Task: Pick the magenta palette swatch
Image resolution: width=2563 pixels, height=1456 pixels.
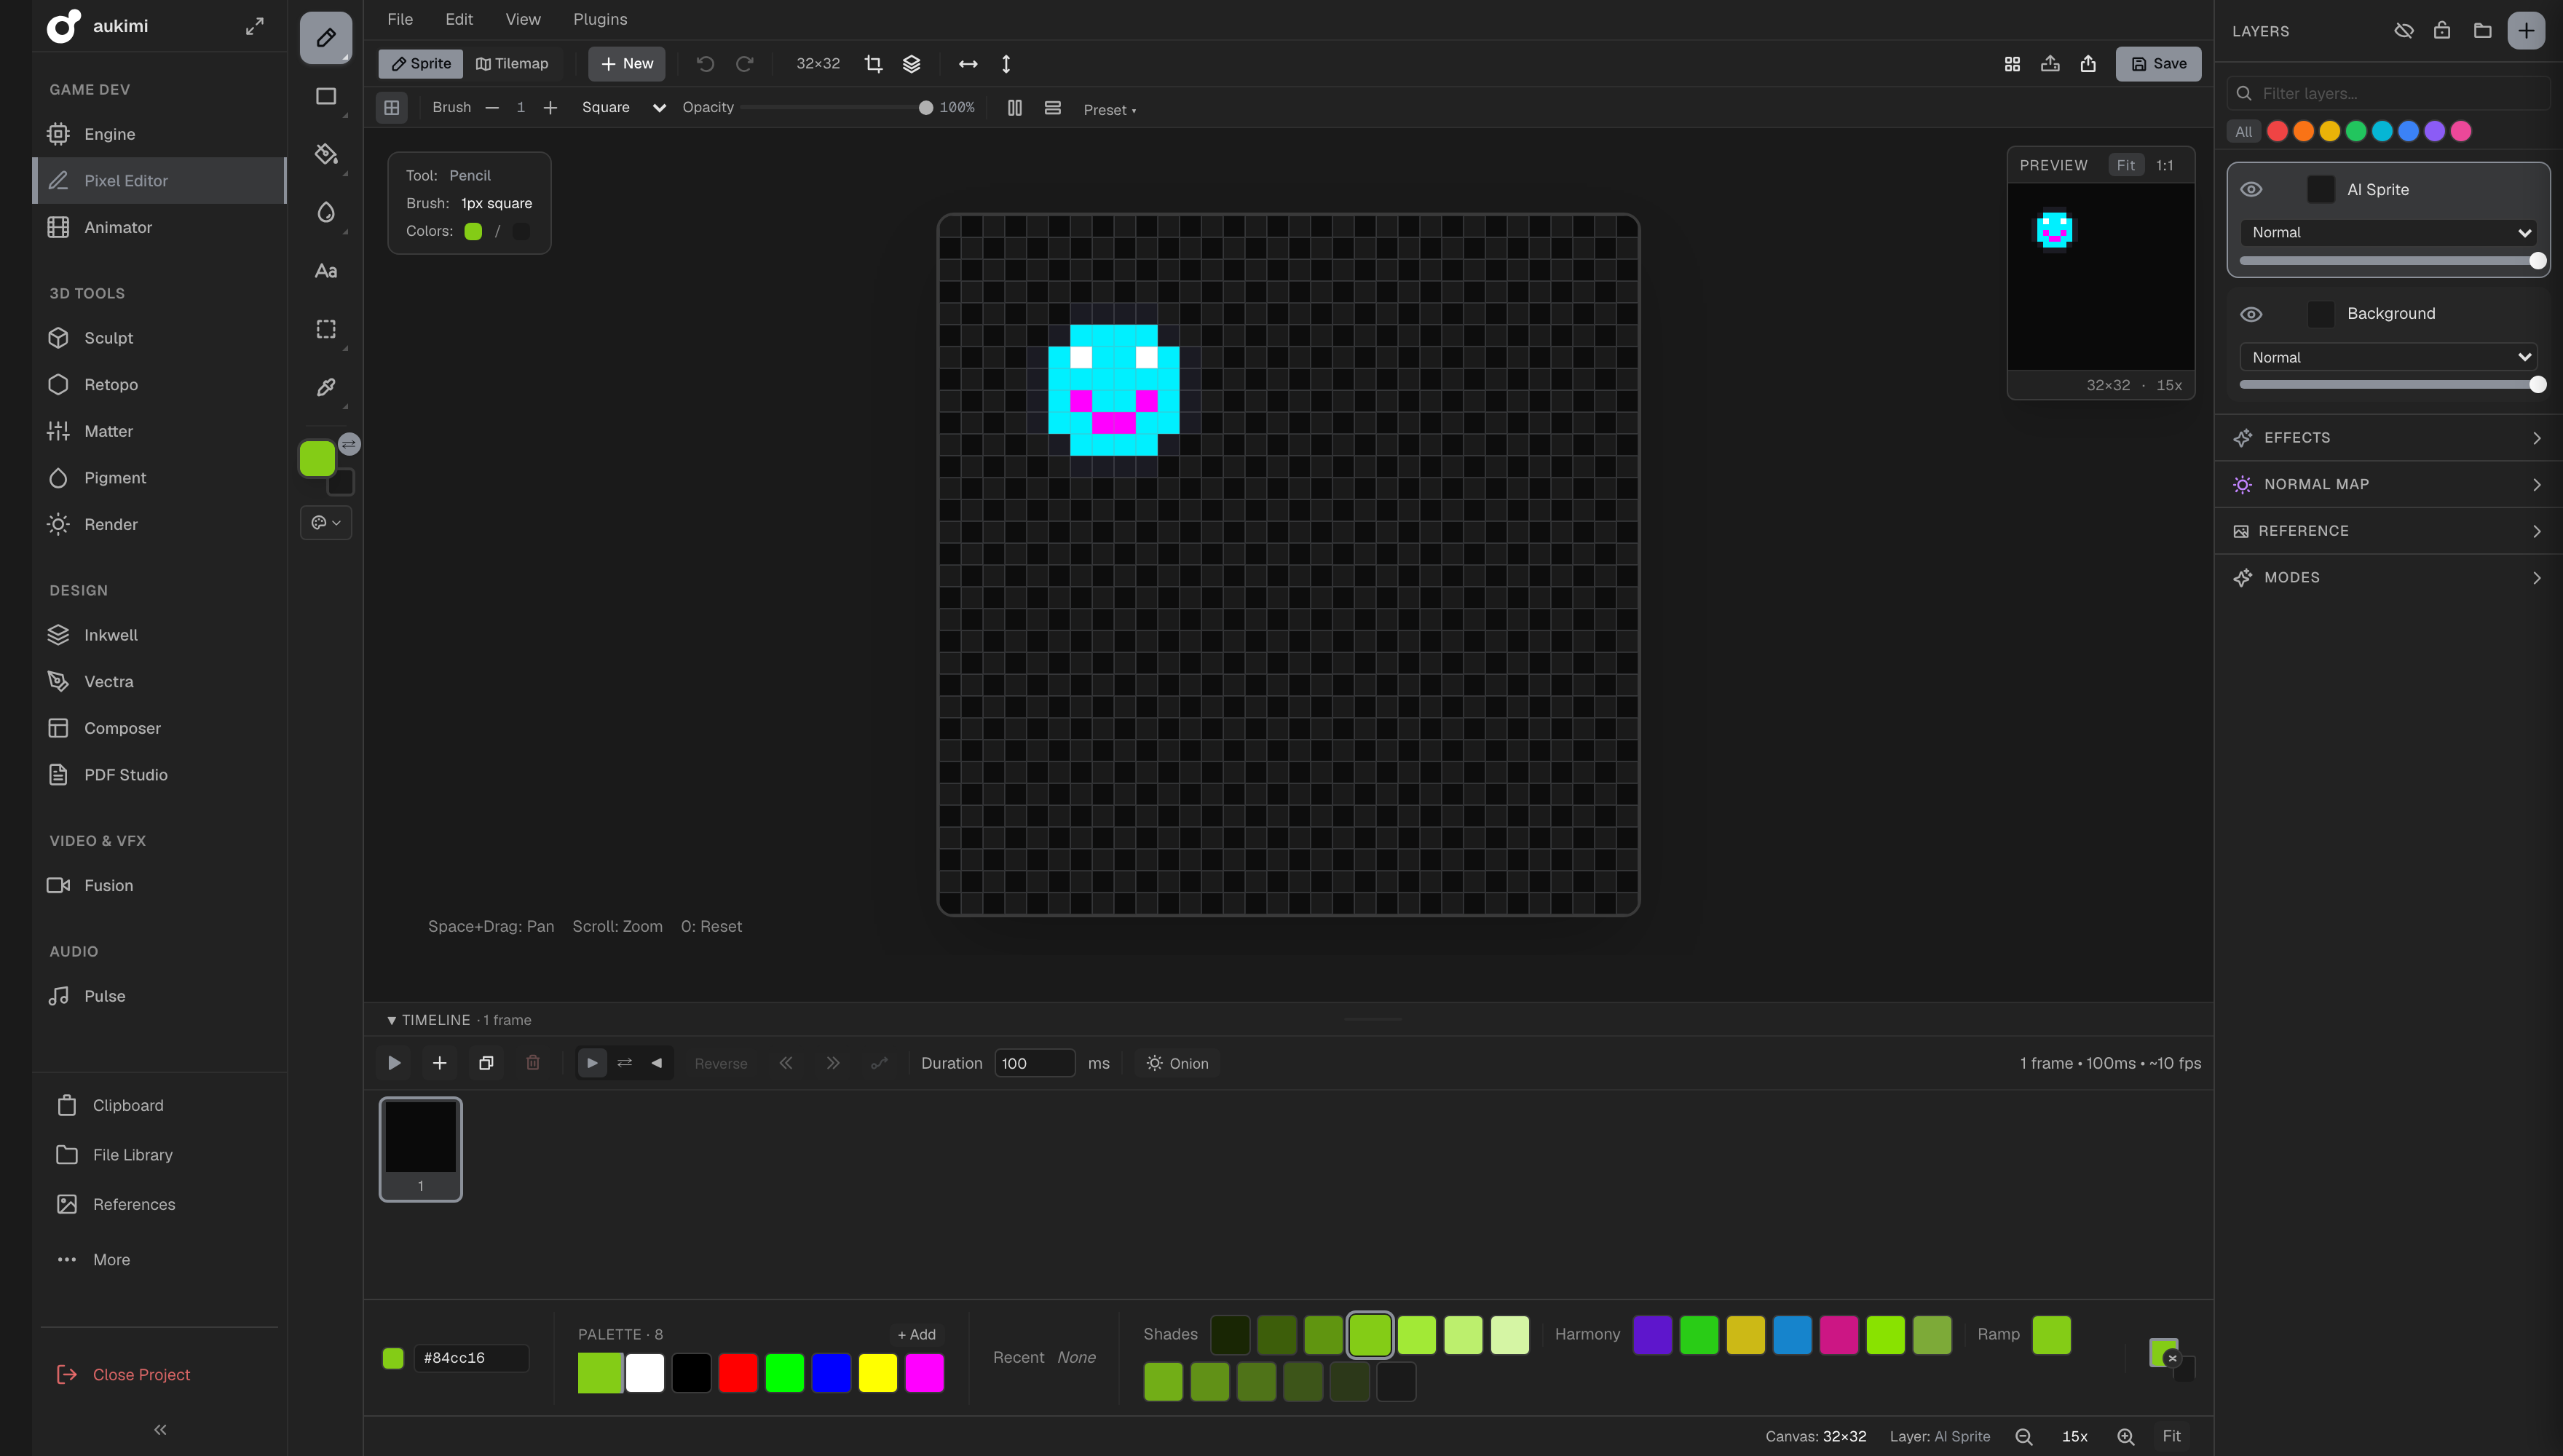Action: pyautogui.click(x=924, y=1373)
